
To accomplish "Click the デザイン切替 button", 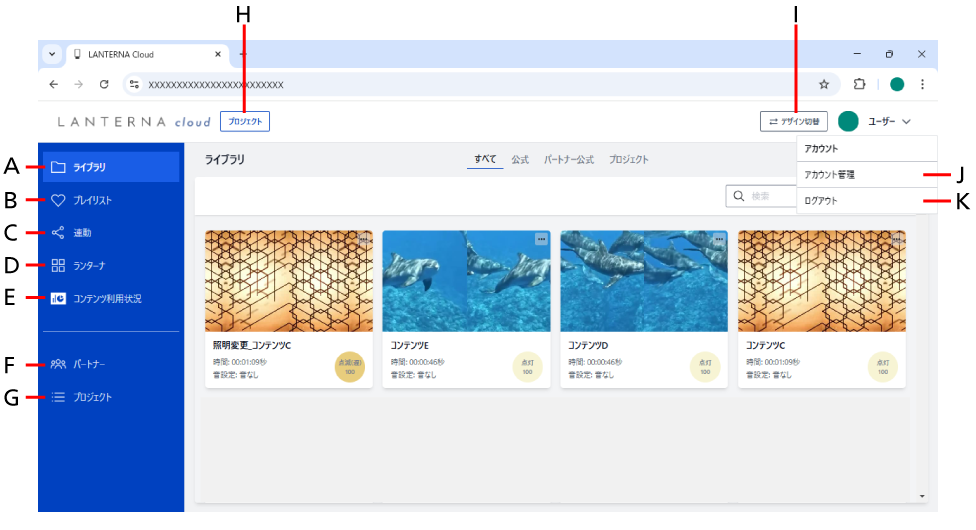I will [794, 122].
